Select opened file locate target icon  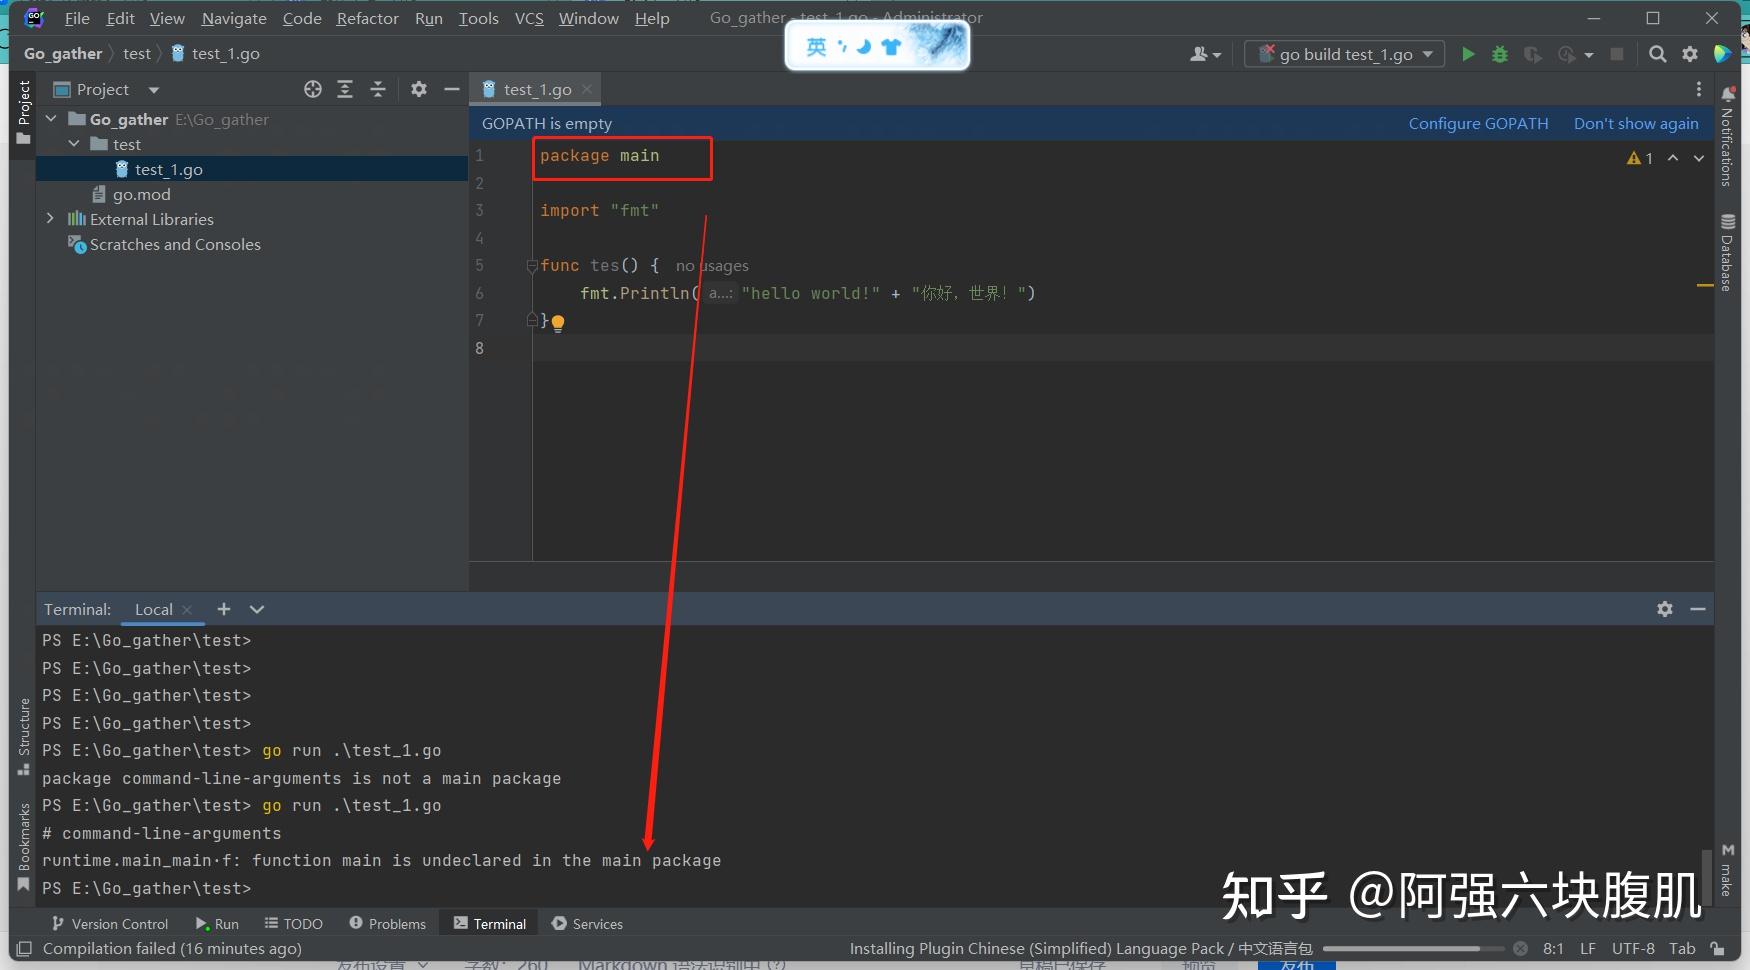tap(313, 89)
